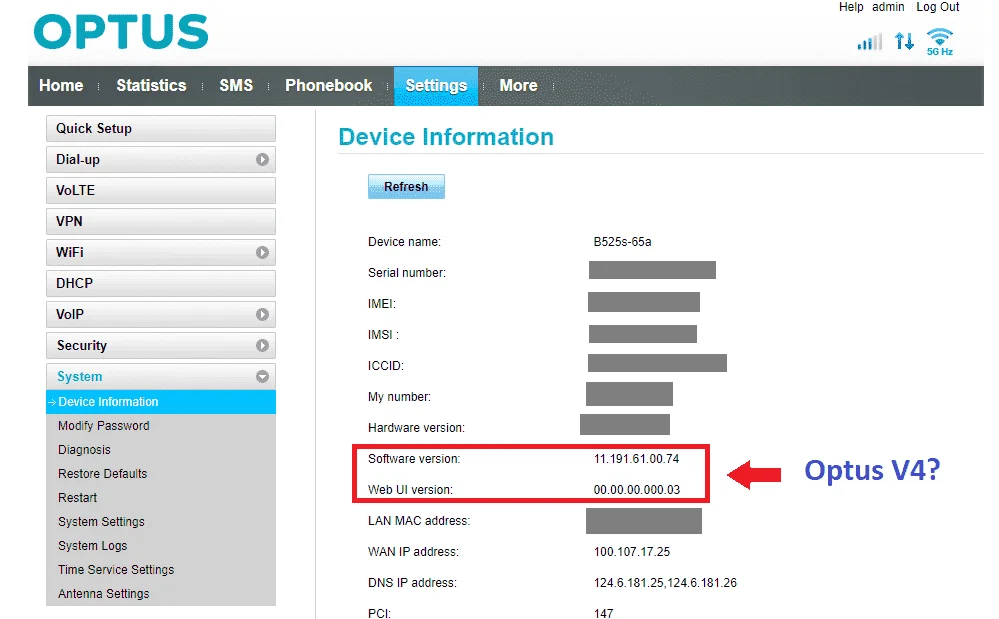
Task: Click the PCI value 147
Action: pos(603,613)
